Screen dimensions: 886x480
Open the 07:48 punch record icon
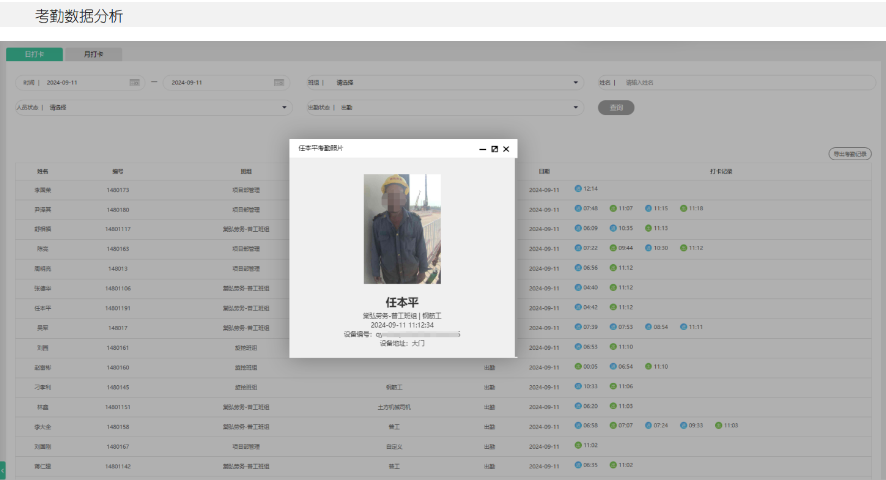click(578, 208)
